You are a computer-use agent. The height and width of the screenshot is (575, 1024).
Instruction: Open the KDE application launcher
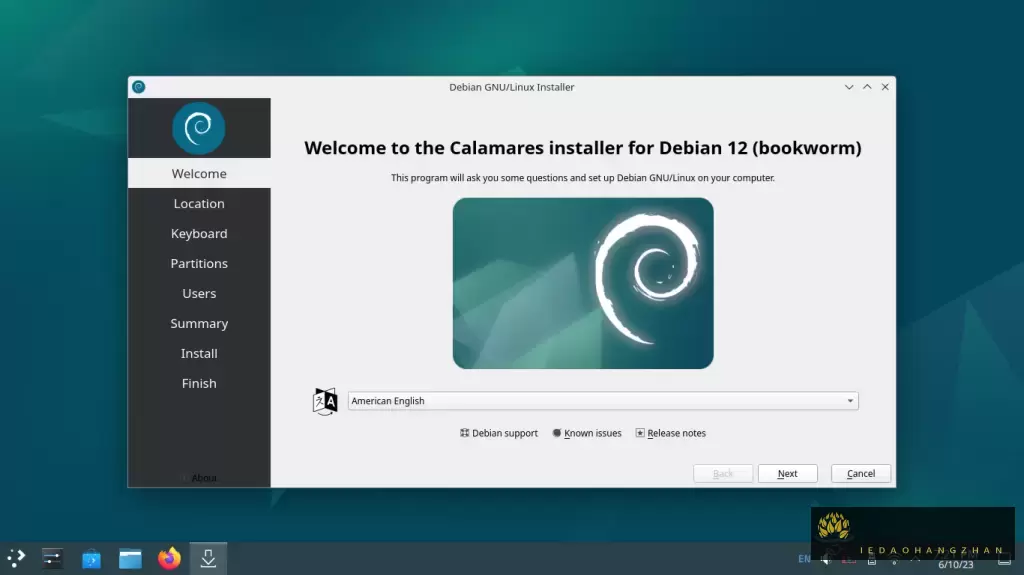[16, 558]
